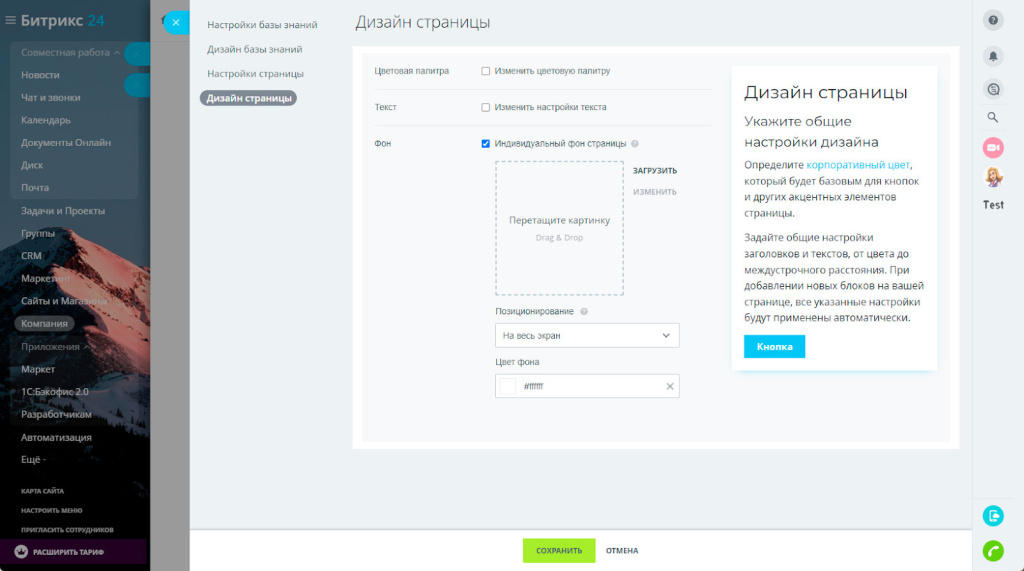Viewport: 1024px width, 571px height.
Task: Enable 'Изменить цветовую палитру' checkbox
Action: point(486,71)
